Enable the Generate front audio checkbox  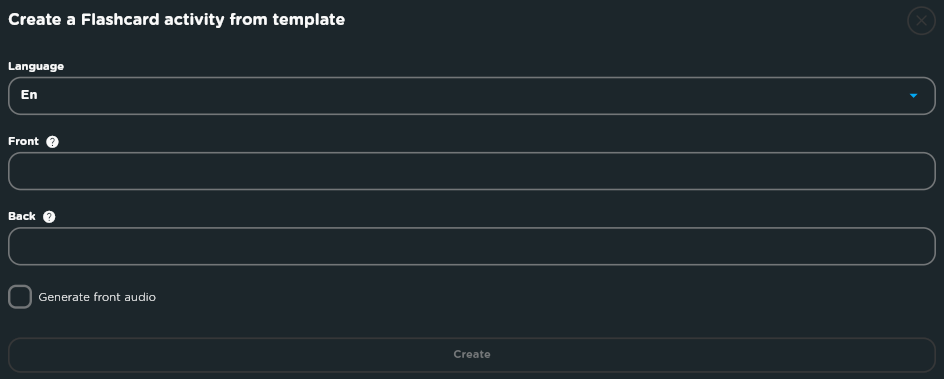pos(20,297)
